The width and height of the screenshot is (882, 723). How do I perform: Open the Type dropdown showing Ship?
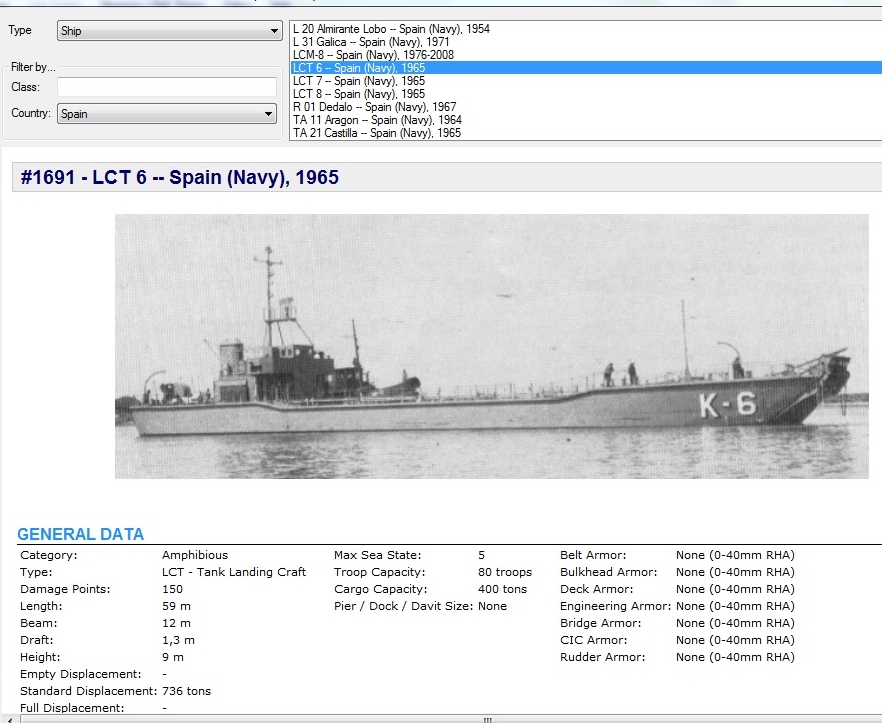pyautogui.click(x=168, y=31)
